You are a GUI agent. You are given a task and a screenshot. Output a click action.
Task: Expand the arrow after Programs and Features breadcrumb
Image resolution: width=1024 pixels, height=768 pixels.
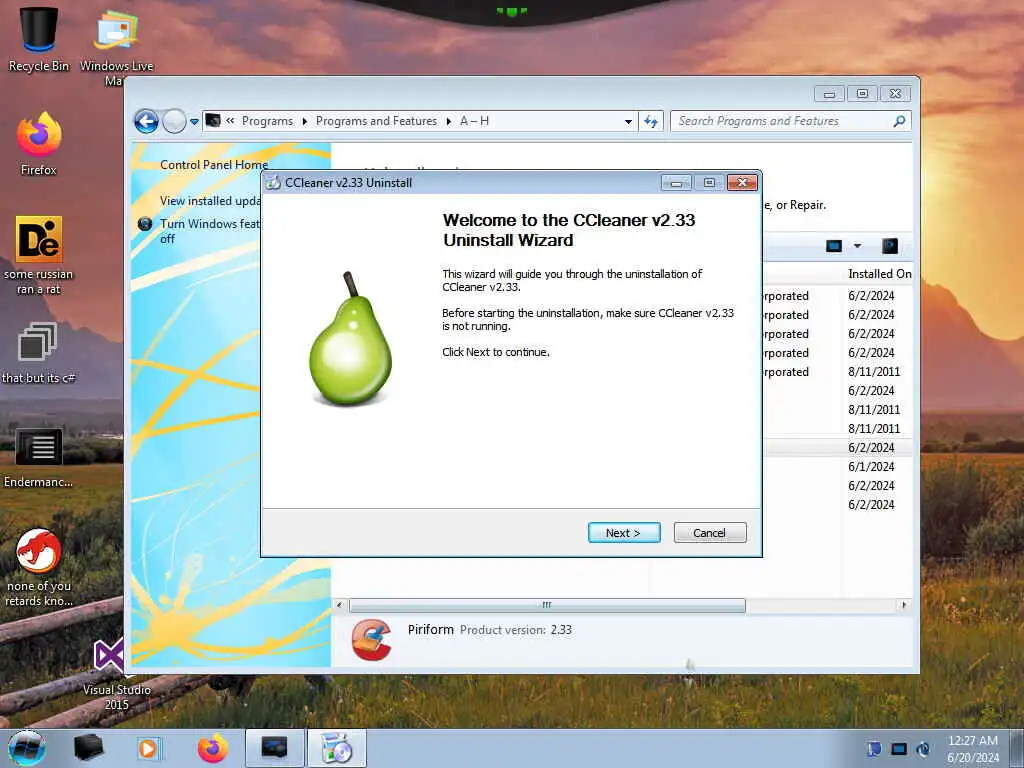[x=449, y=121]
